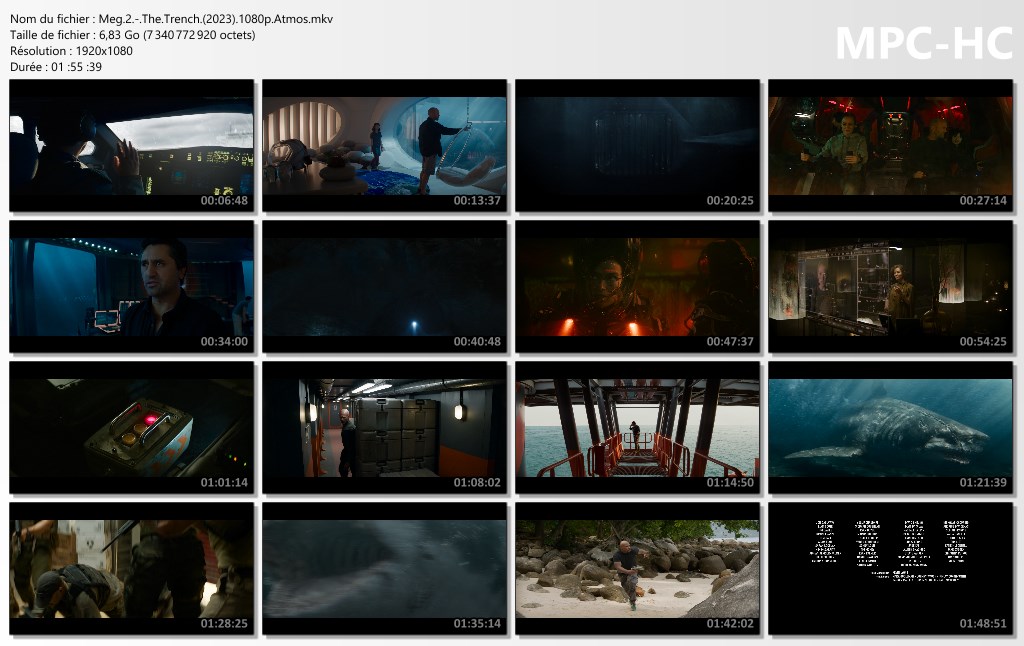
Task: Click the red button frame 01:01:14
Action: 131,427
